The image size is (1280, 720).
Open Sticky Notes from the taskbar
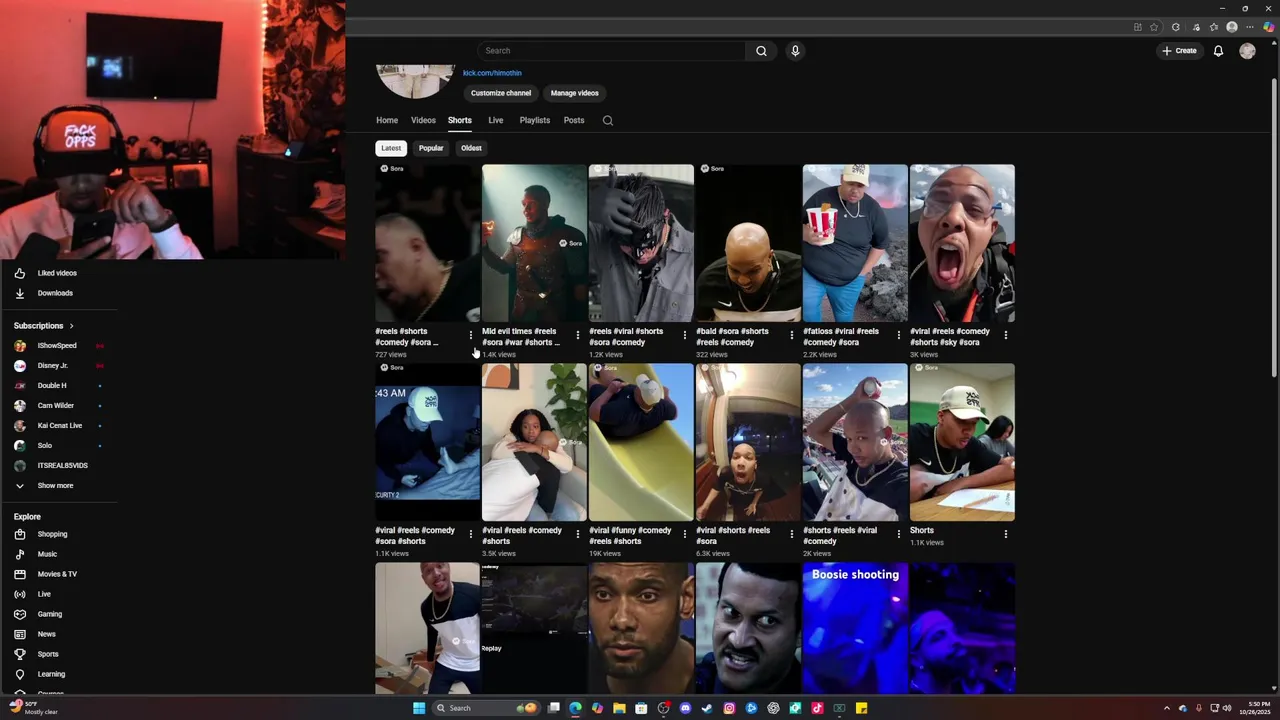[x=861, y=708]
